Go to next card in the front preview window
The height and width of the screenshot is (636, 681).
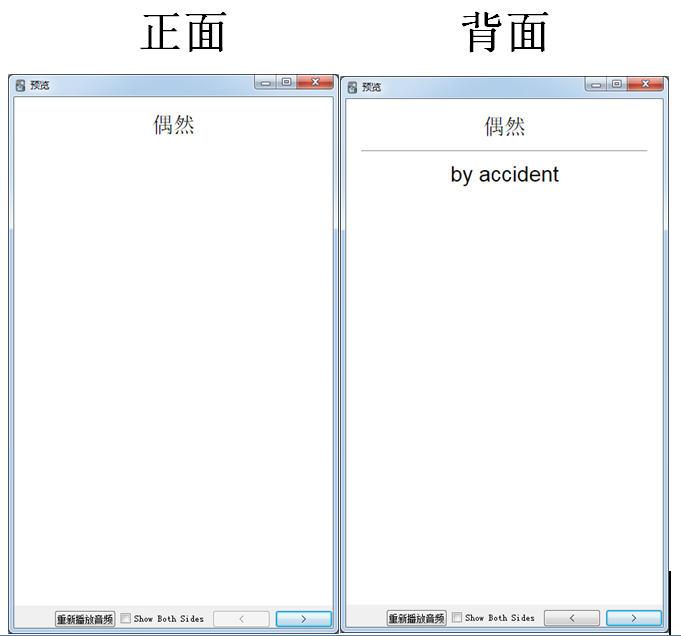click(x=304, y=619)
